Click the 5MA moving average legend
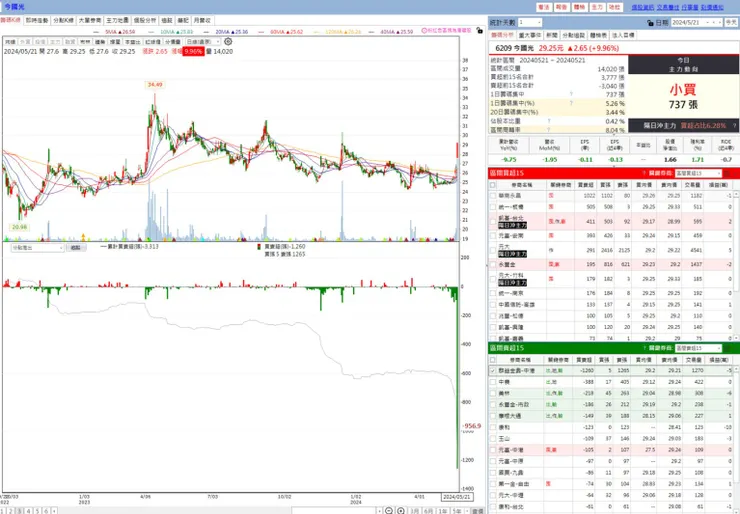The height and width of the screenshot is (514, 740). pos(115,32)
